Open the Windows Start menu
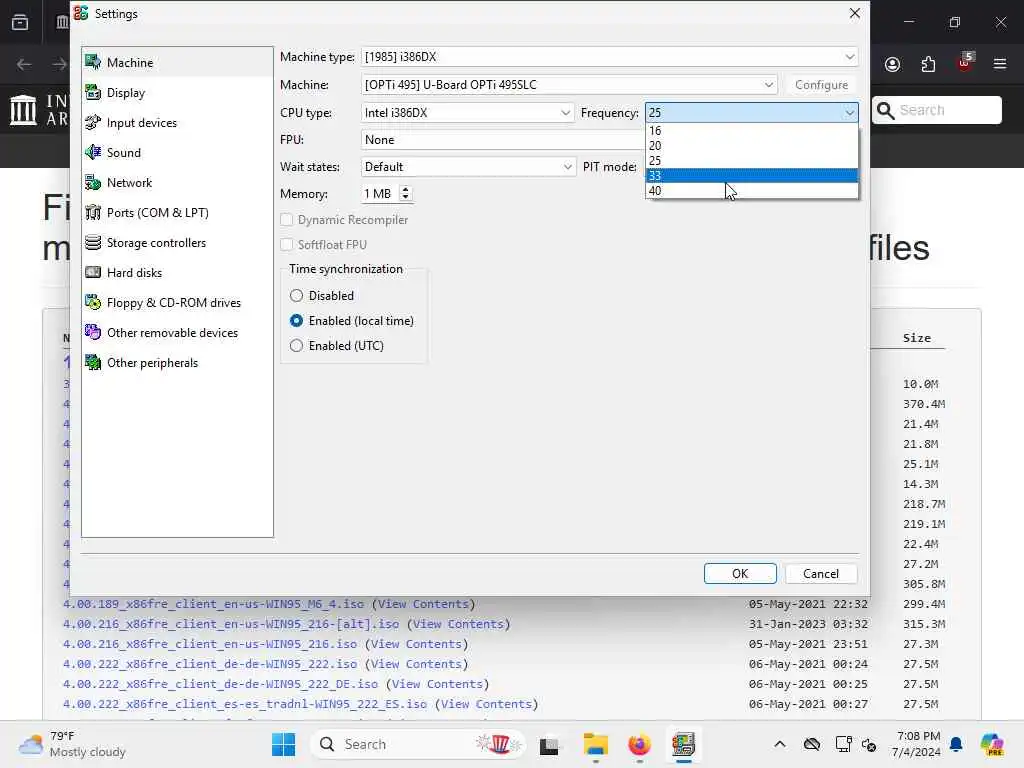 click(283, 744)
